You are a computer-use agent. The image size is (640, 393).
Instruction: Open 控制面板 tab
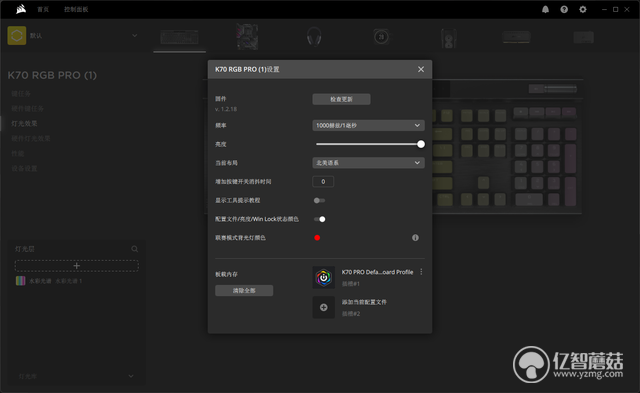(x=76, y=9)
